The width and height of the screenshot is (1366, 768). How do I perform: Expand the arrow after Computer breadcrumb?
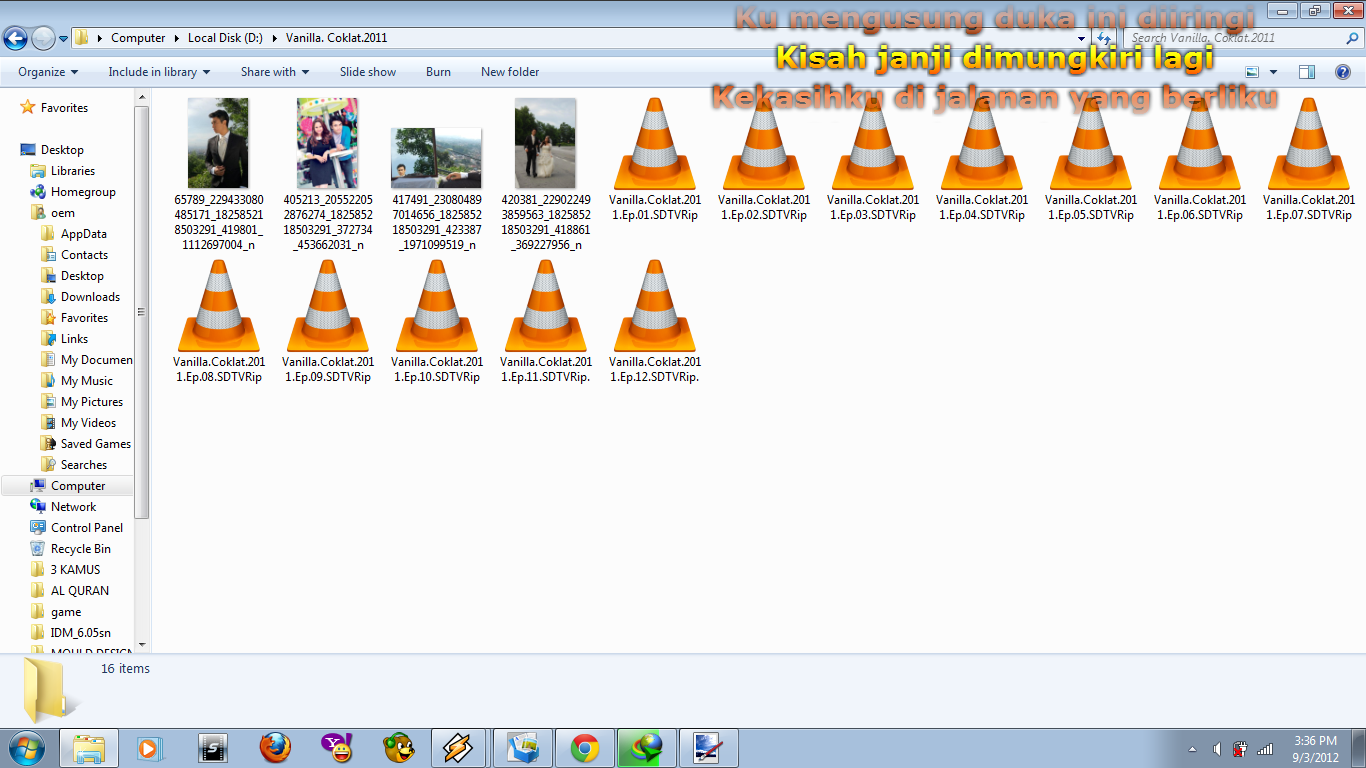[177, 38]
